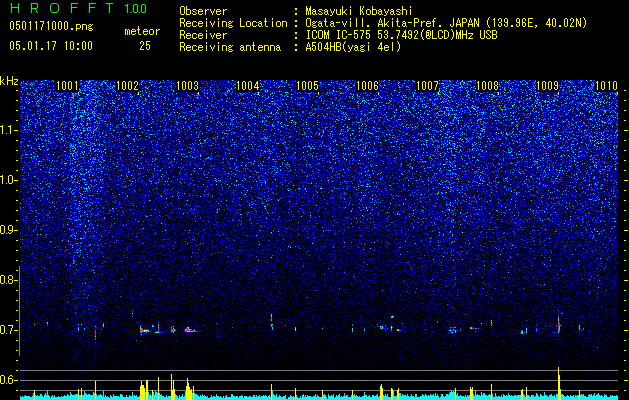Click the meteor count label
Image resolution: width=629 pixels, height=400 pixels.
pyautogui.click(x=142, y=31)
